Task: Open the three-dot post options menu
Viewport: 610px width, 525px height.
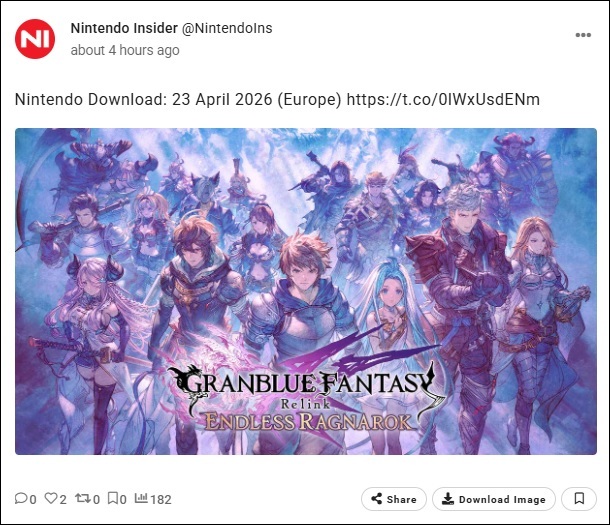Action: [583, 35]
